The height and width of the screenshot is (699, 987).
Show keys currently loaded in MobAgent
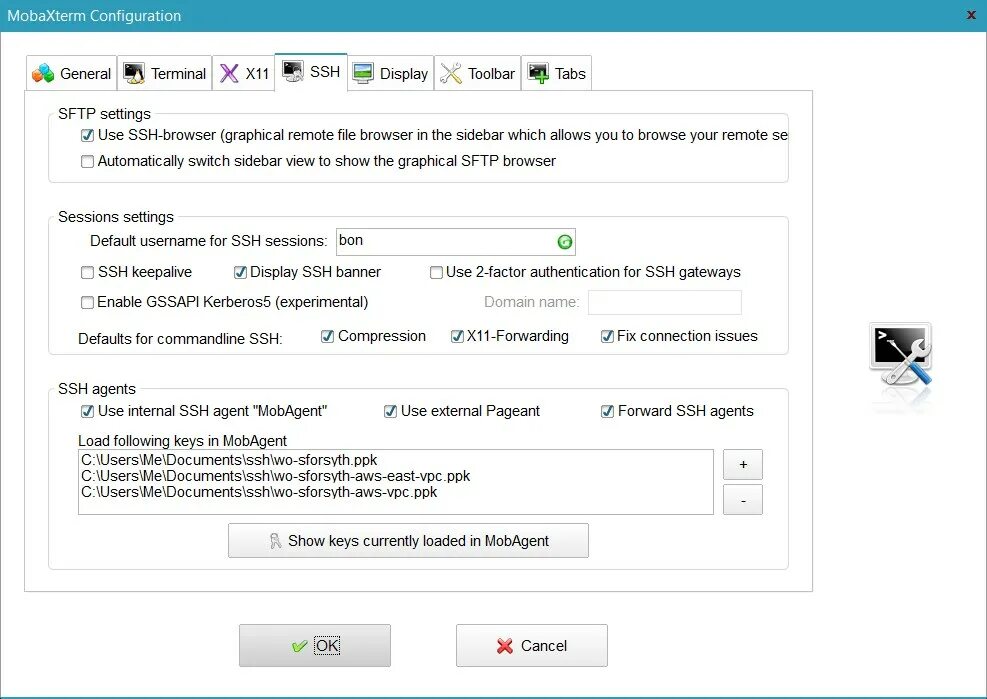[409, 541]
